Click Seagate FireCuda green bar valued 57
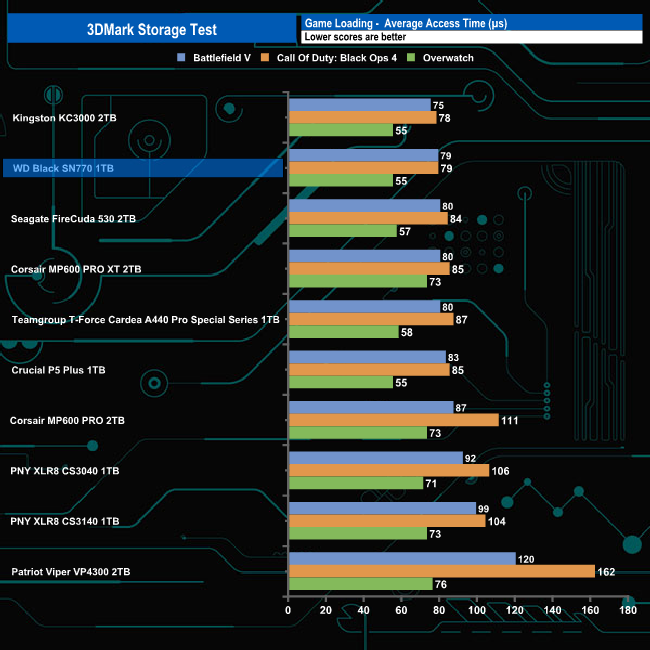 (x=343, y=231)
